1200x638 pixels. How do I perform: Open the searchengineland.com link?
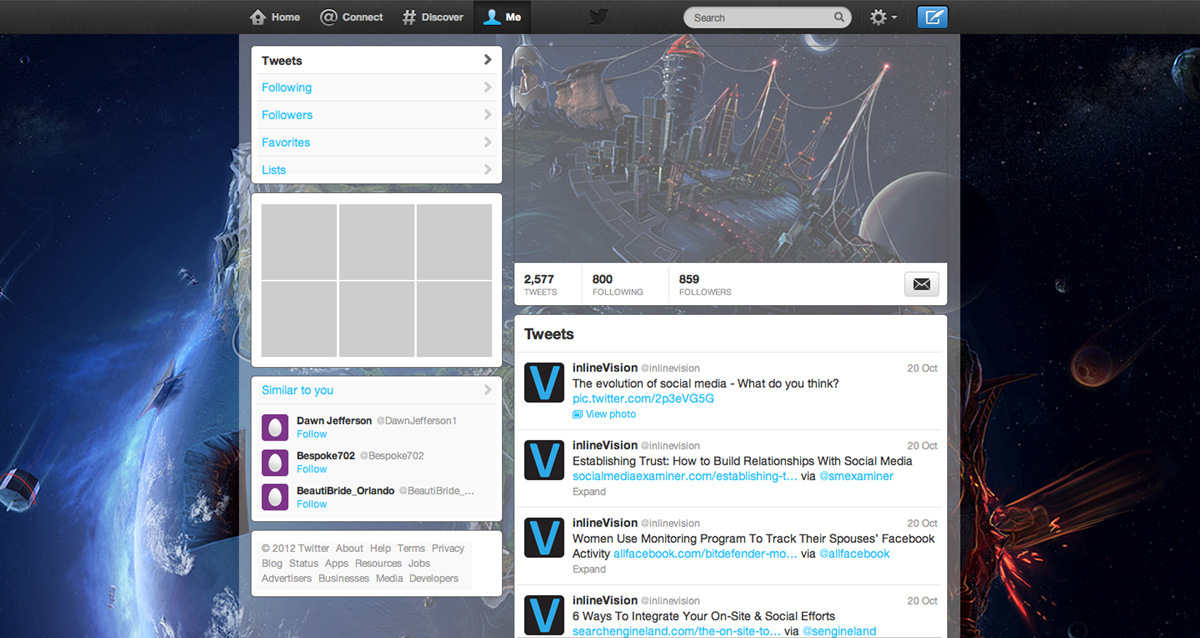coord(677,631)
